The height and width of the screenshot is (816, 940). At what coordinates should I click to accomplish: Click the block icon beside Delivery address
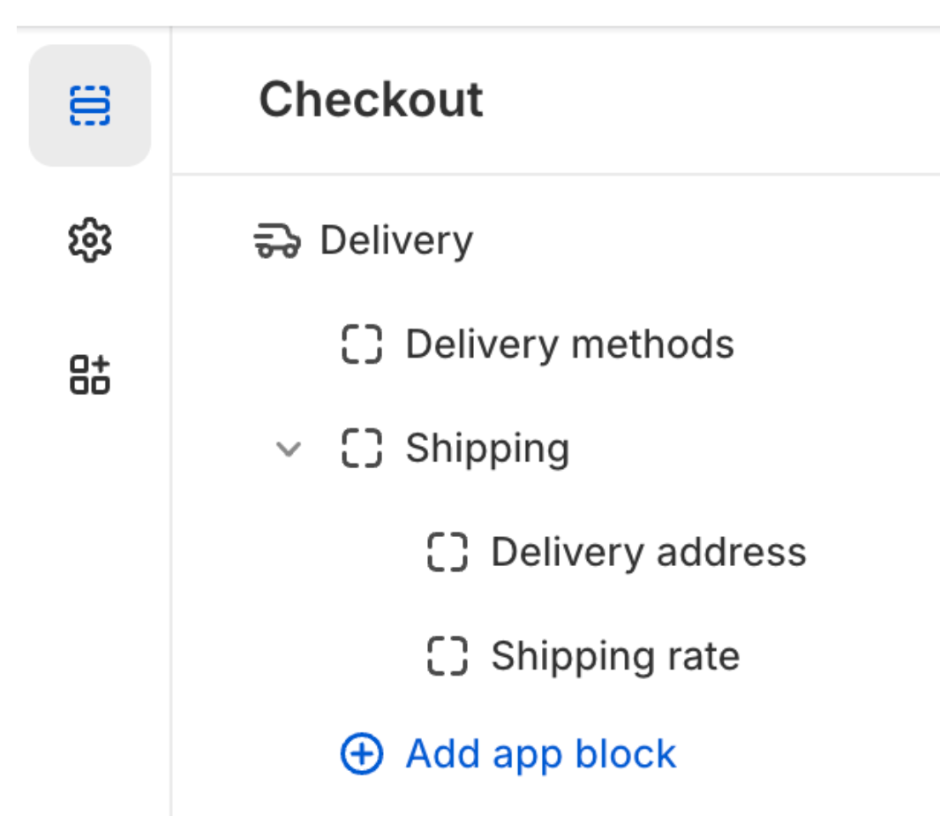tap(447, 552)
